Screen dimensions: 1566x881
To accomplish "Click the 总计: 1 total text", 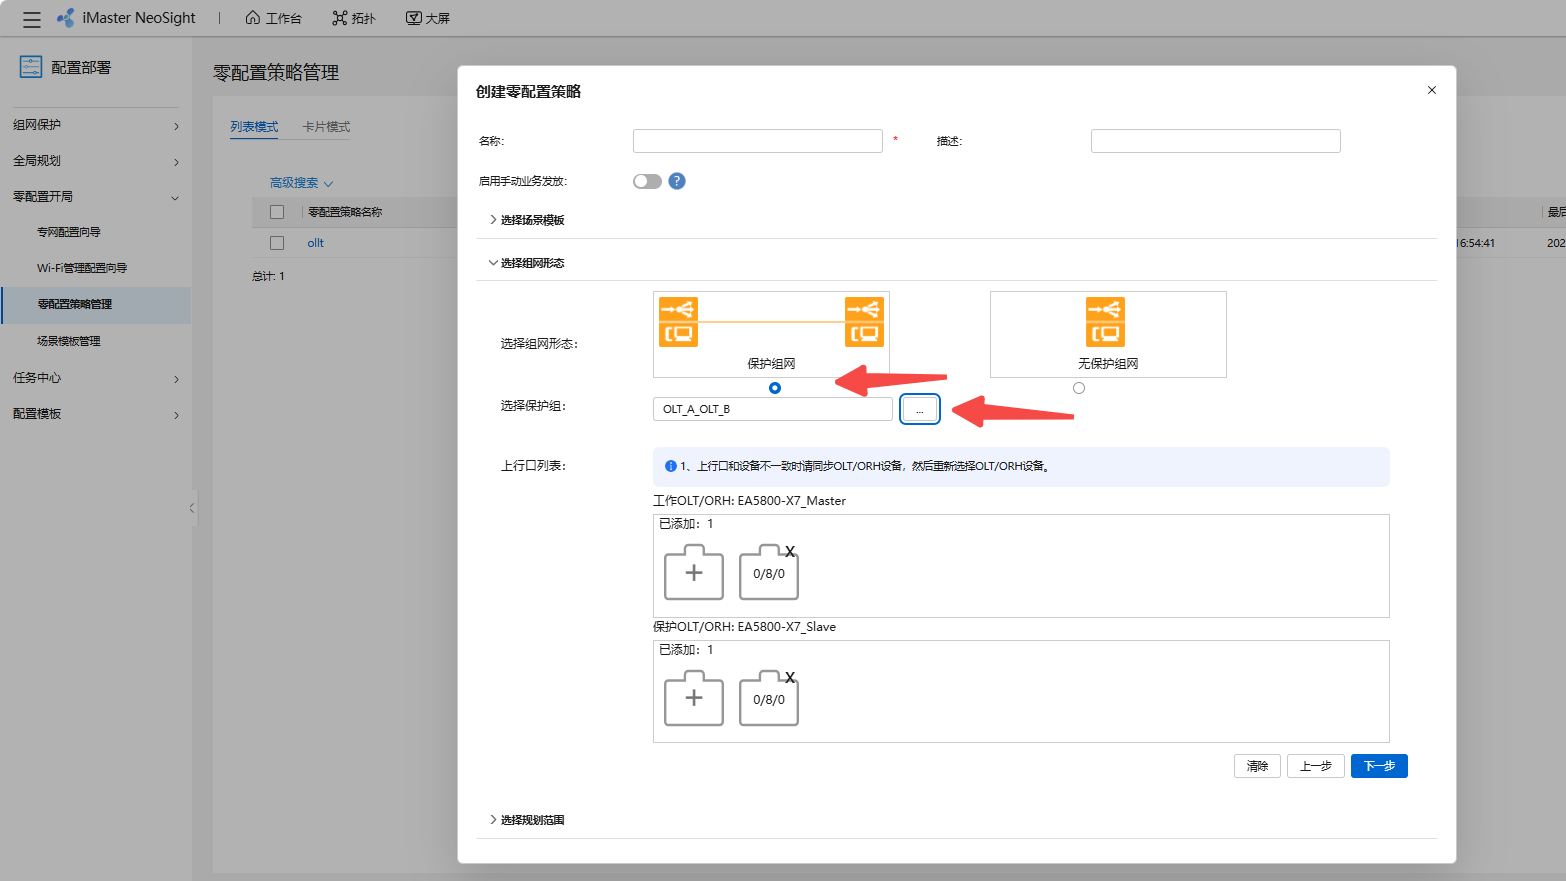I will [x=268, y=276].
